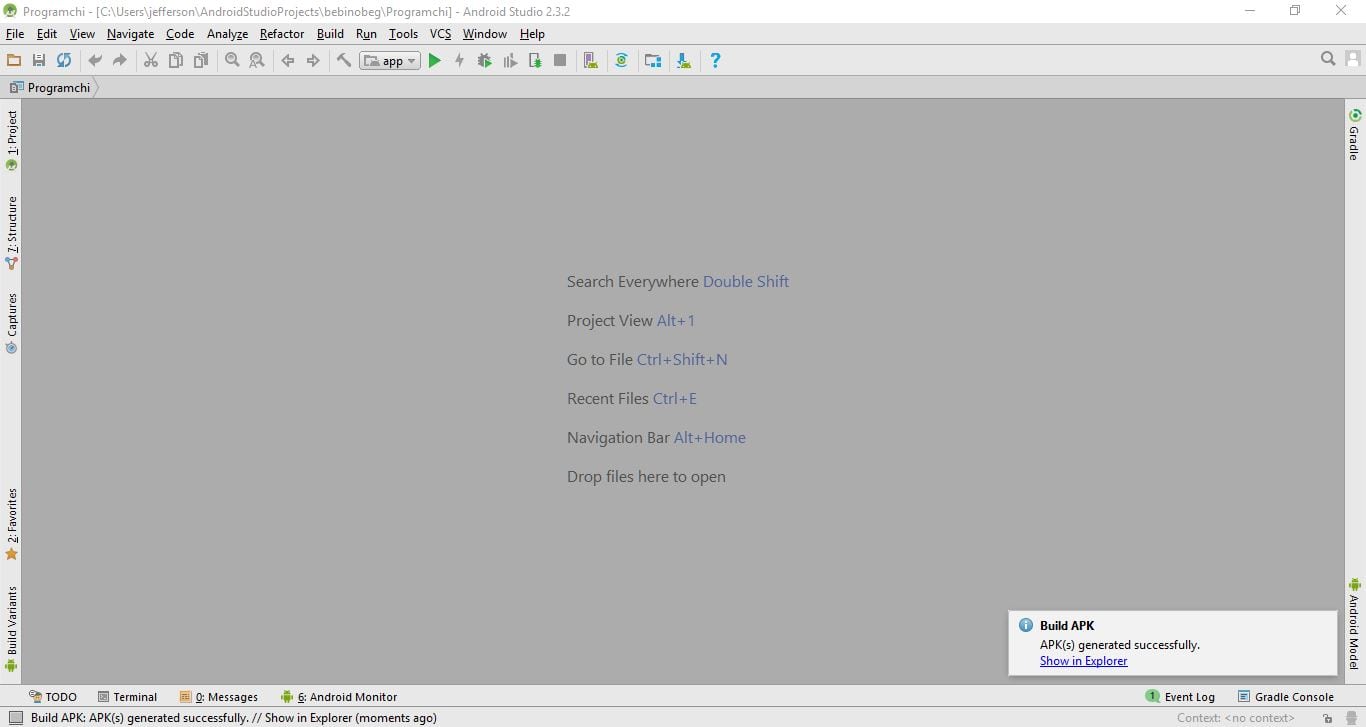Click the Copy icon in toolbar
1366x727 pixels.
(x=176, y=60)
